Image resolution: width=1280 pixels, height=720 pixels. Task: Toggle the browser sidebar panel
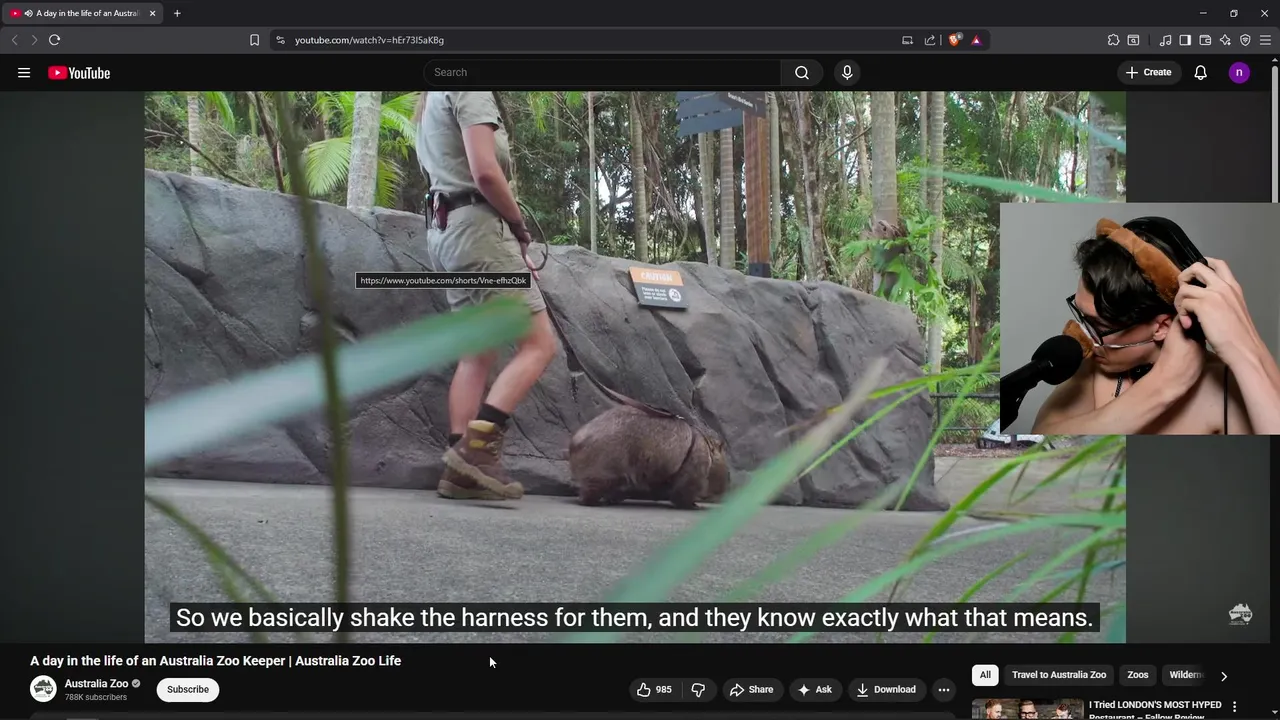[x=1185, y=40]
